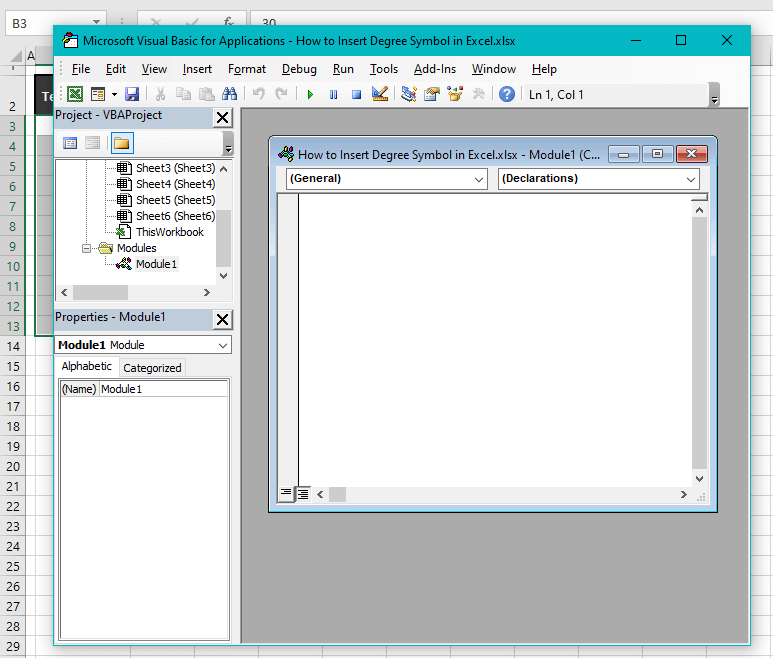This screenshot has height=658, width=773.
Task: Click the Full Module View button
Action: click(x=303, y=493)
